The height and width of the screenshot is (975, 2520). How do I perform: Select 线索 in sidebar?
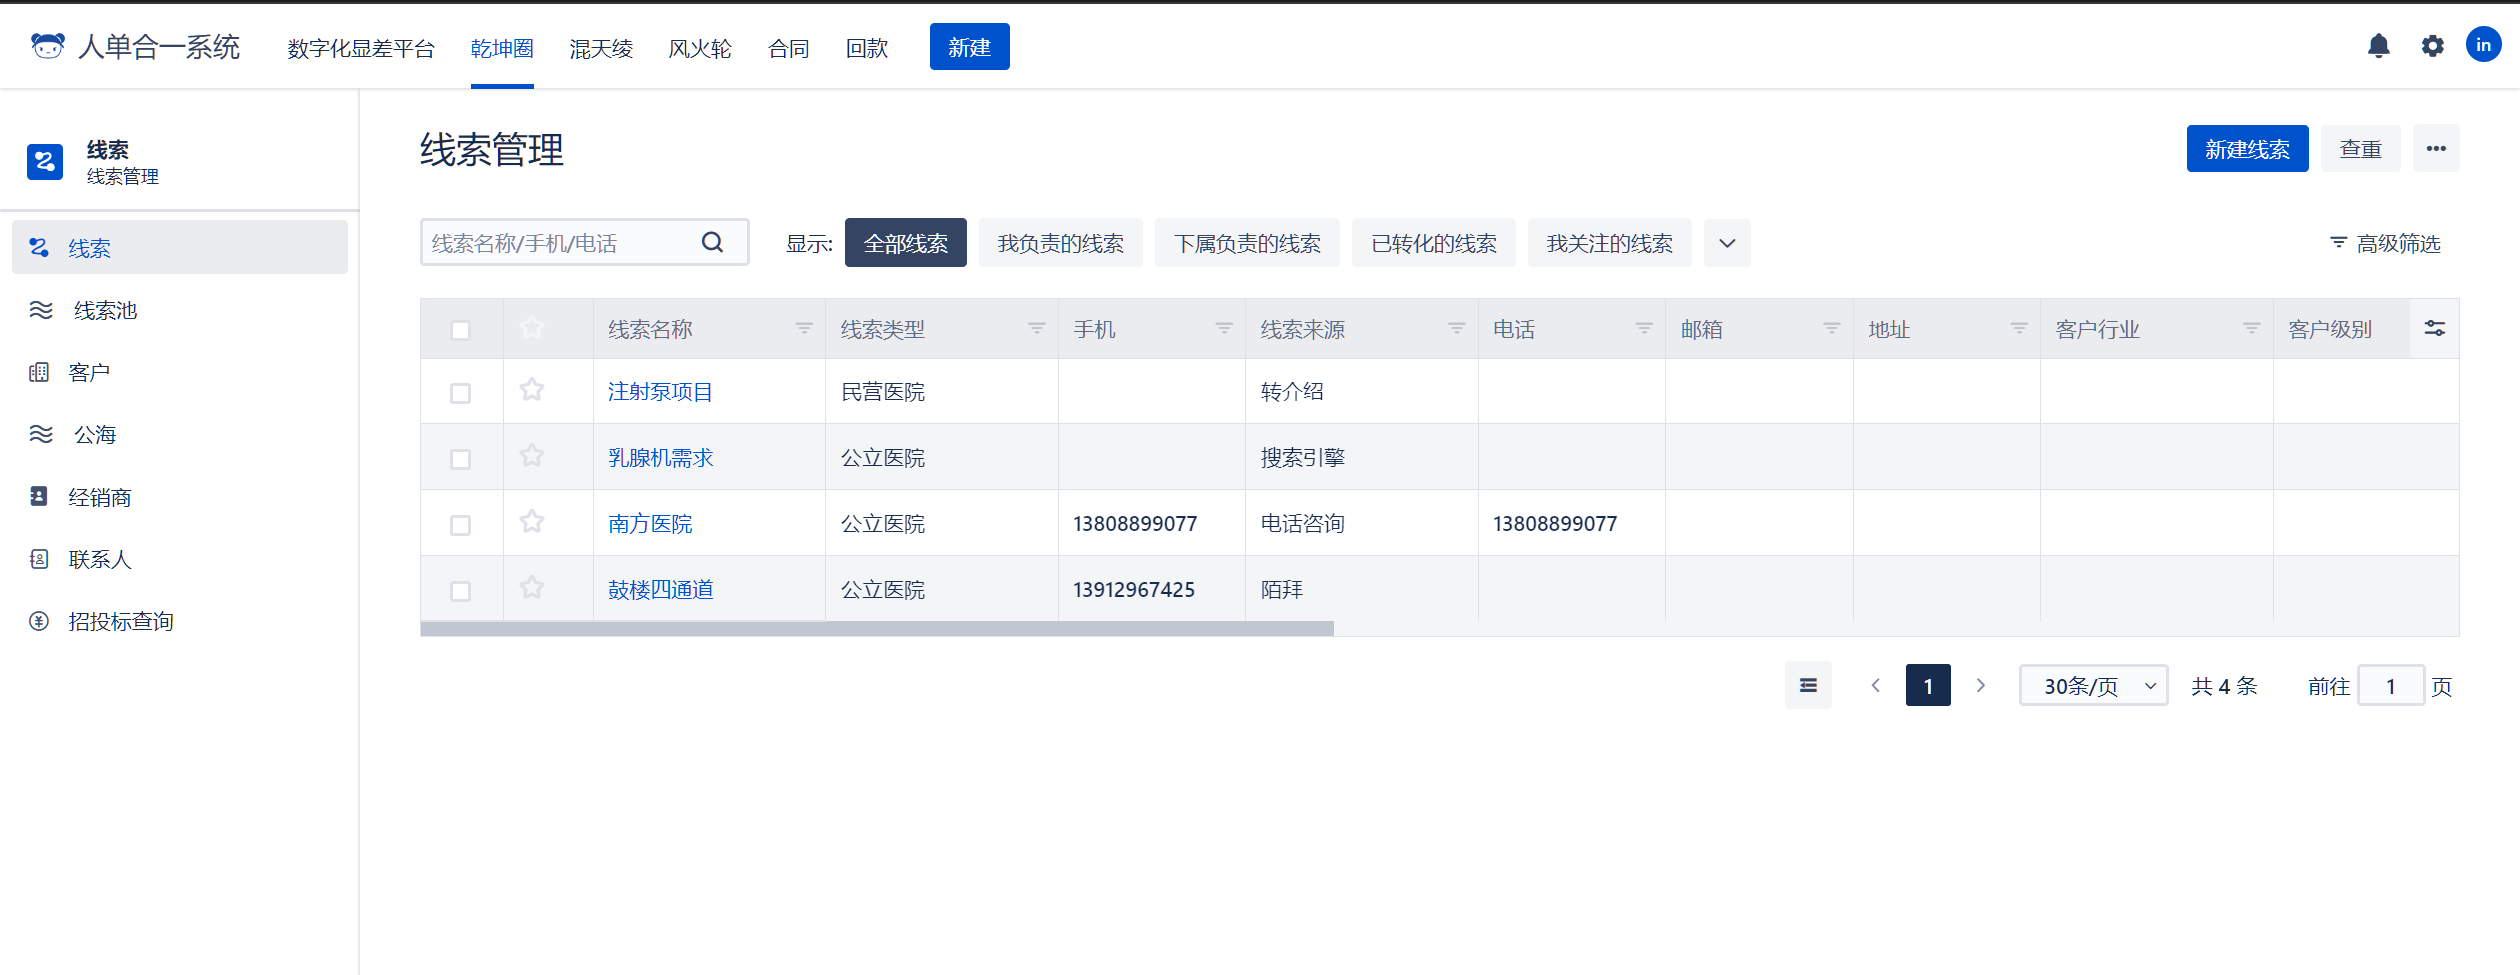tap(180, 247)
